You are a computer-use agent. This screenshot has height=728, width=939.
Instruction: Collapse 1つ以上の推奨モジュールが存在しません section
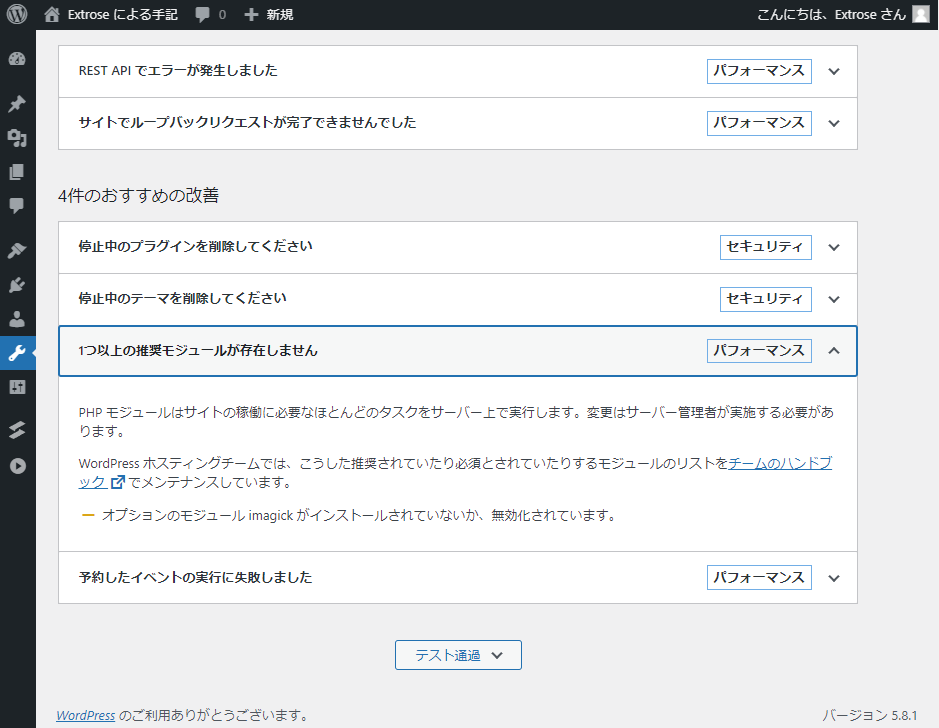click(835, 351)
